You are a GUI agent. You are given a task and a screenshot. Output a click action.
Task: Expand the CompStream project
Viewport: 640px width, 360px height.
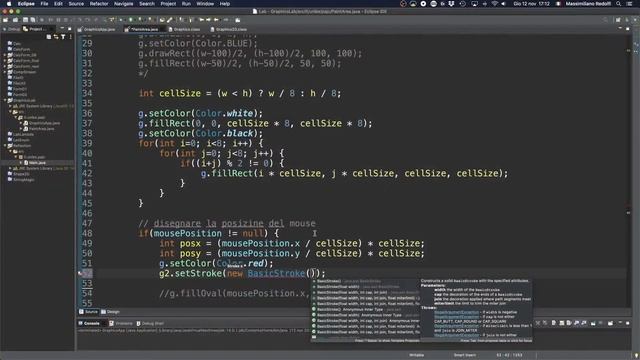(5, 72)
